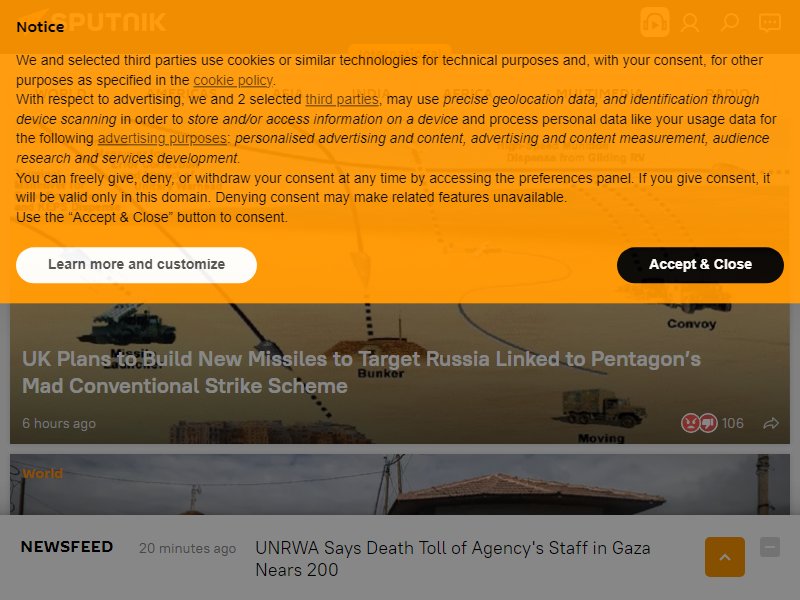Minimize the newsfeed bar with minus button

(770, 547)
